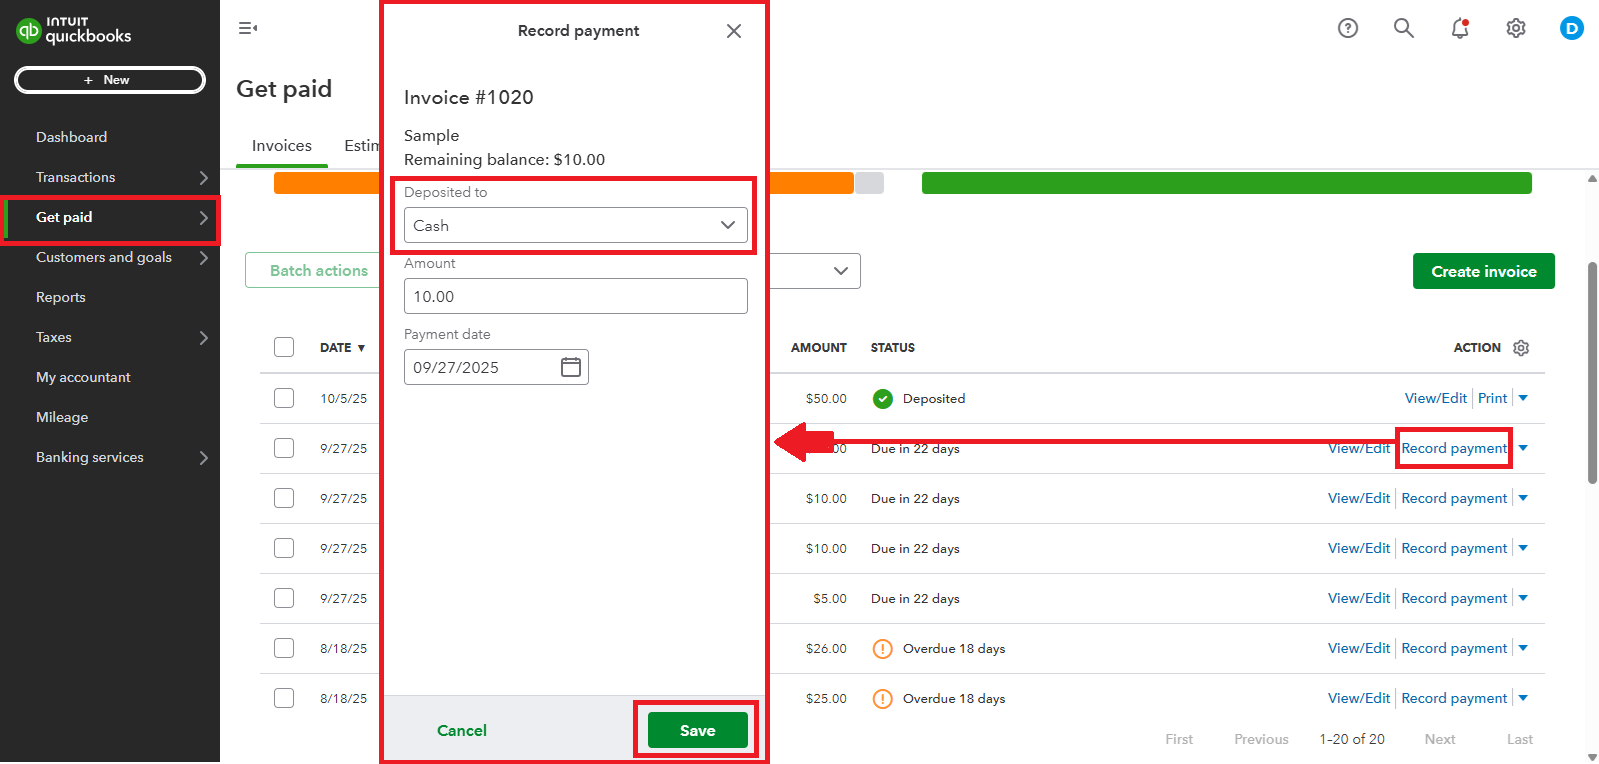Image resolution: width=1599 pixels, height=764 pixels.
Task: Switch to the Invoices tab
Action: pyautogui.click(x=282, y=146)
